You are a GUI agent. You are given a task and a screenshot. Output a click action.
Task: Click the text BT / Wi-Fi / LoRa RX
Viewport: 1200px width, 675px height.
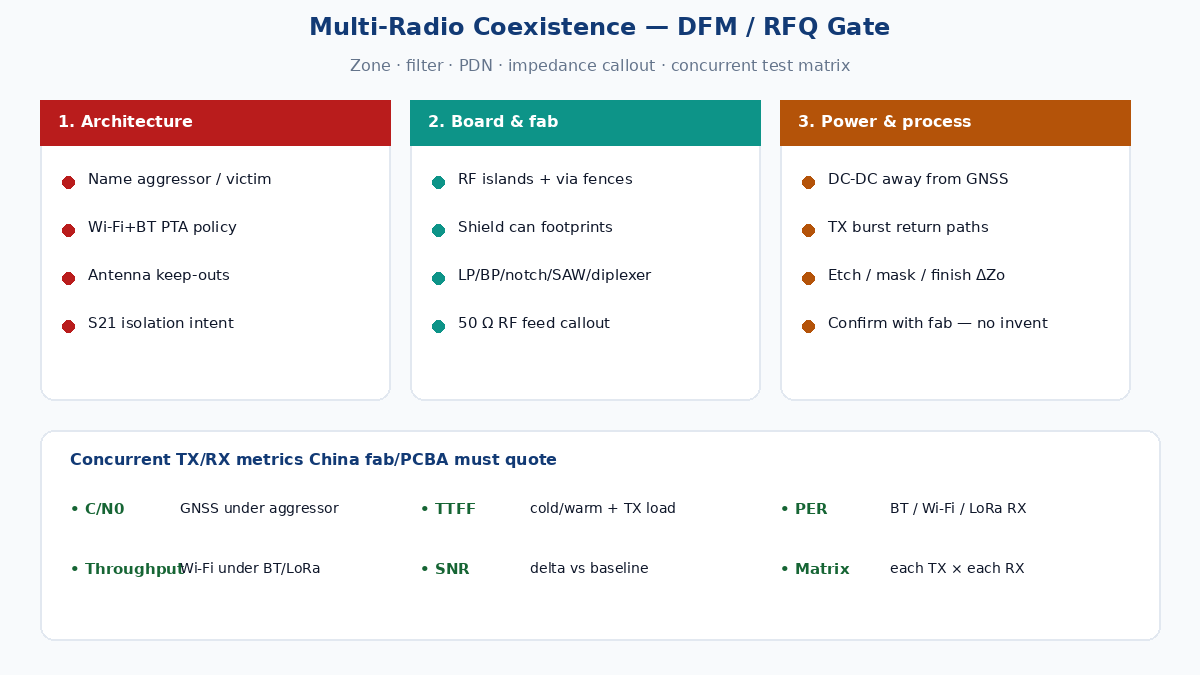click(x=958, y=509)
